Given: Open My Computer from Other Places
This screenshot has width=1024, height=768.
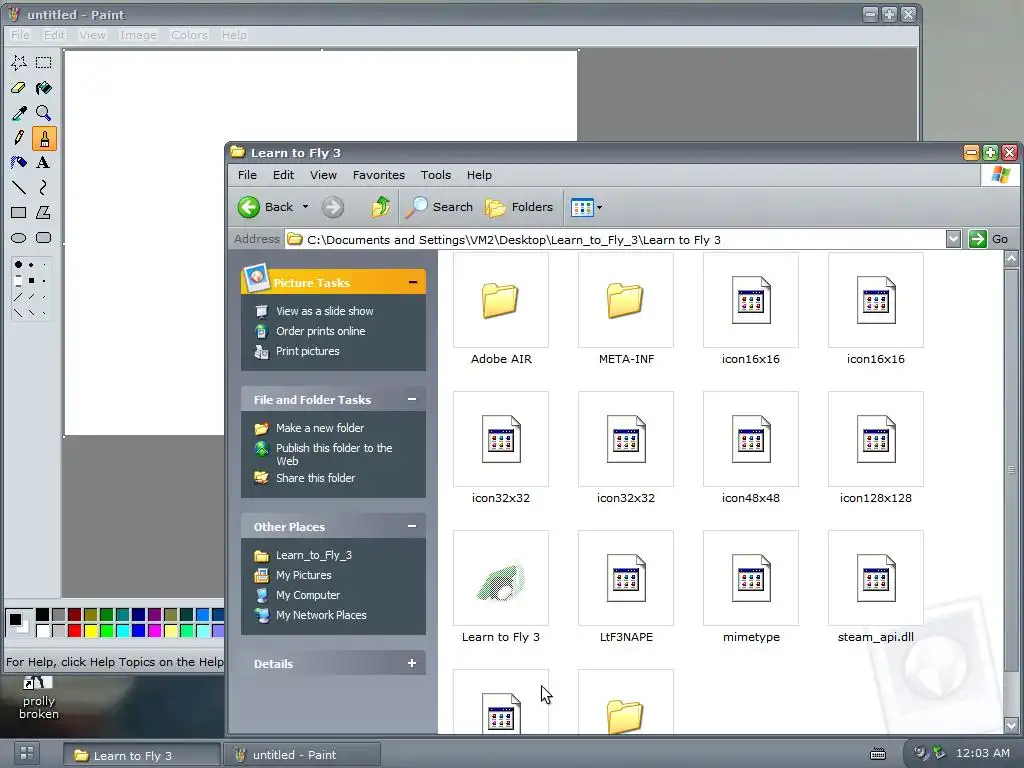Looking at the screenshot, I should point(308,595).
